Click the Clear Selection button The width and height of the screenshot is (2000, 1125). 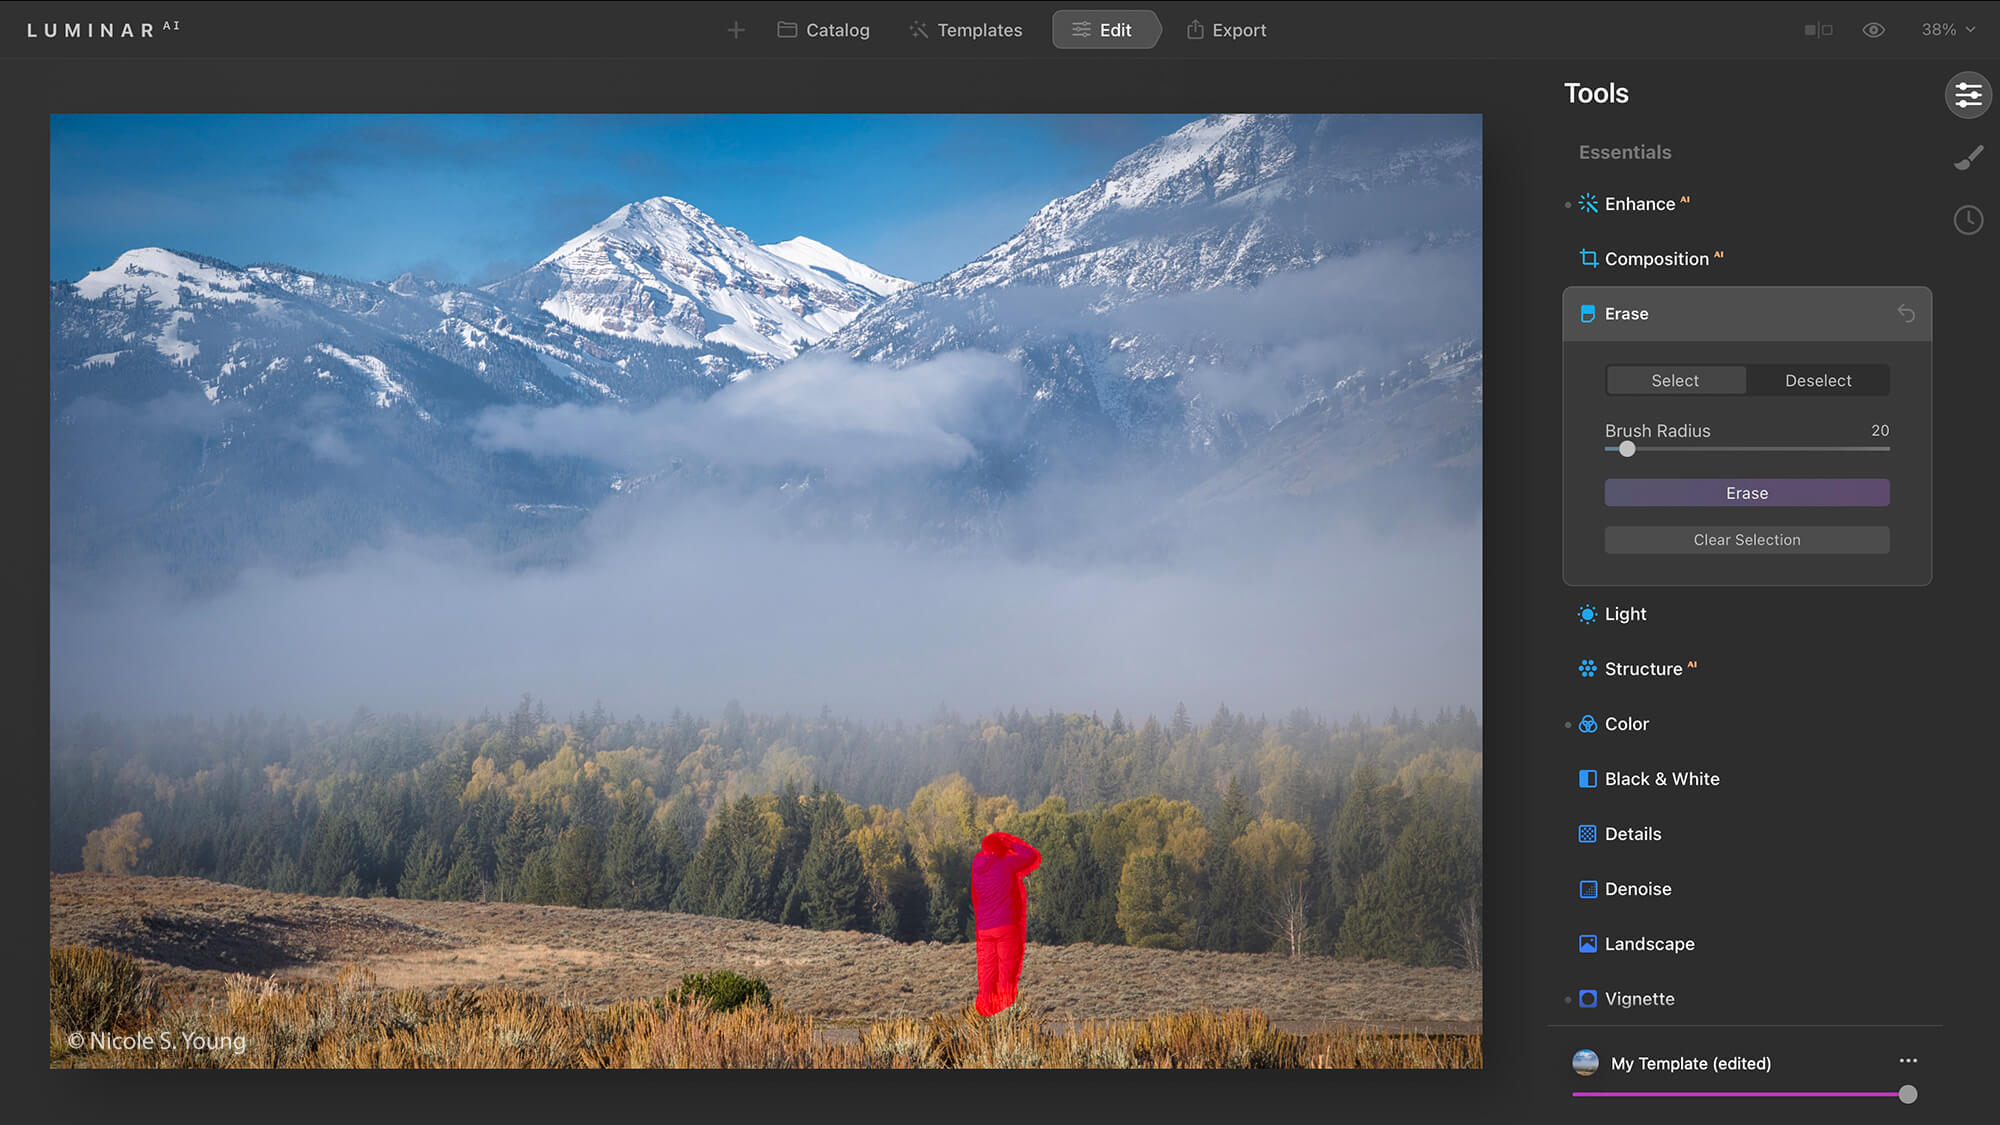tap(1746, 540)
